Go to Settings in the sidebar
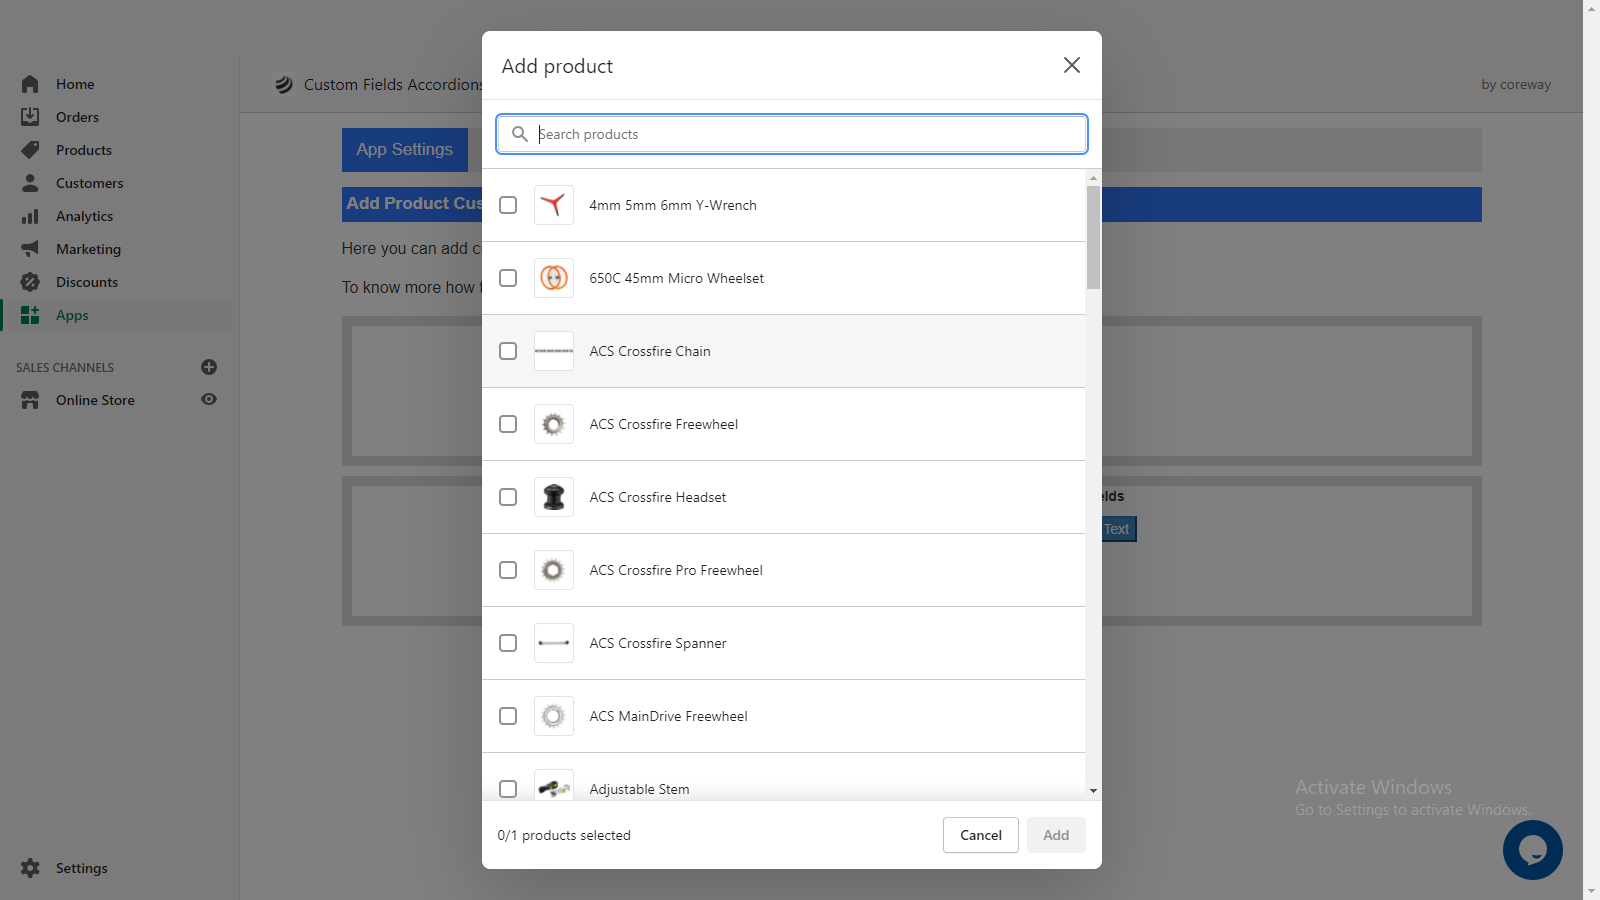 tap(81, 868)
